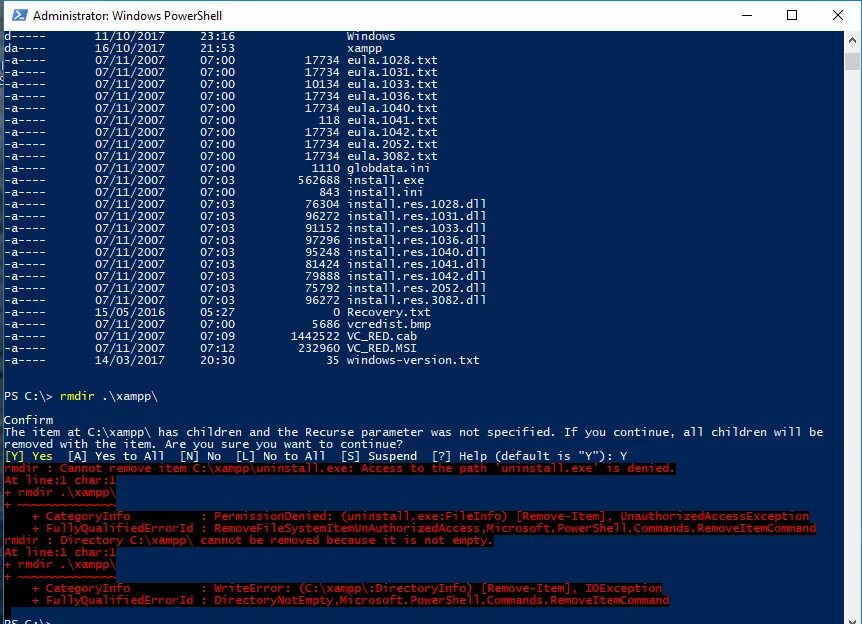Click the file name install.res.1028.dll
Screen dimensions: 862x624
pos(417,205)
